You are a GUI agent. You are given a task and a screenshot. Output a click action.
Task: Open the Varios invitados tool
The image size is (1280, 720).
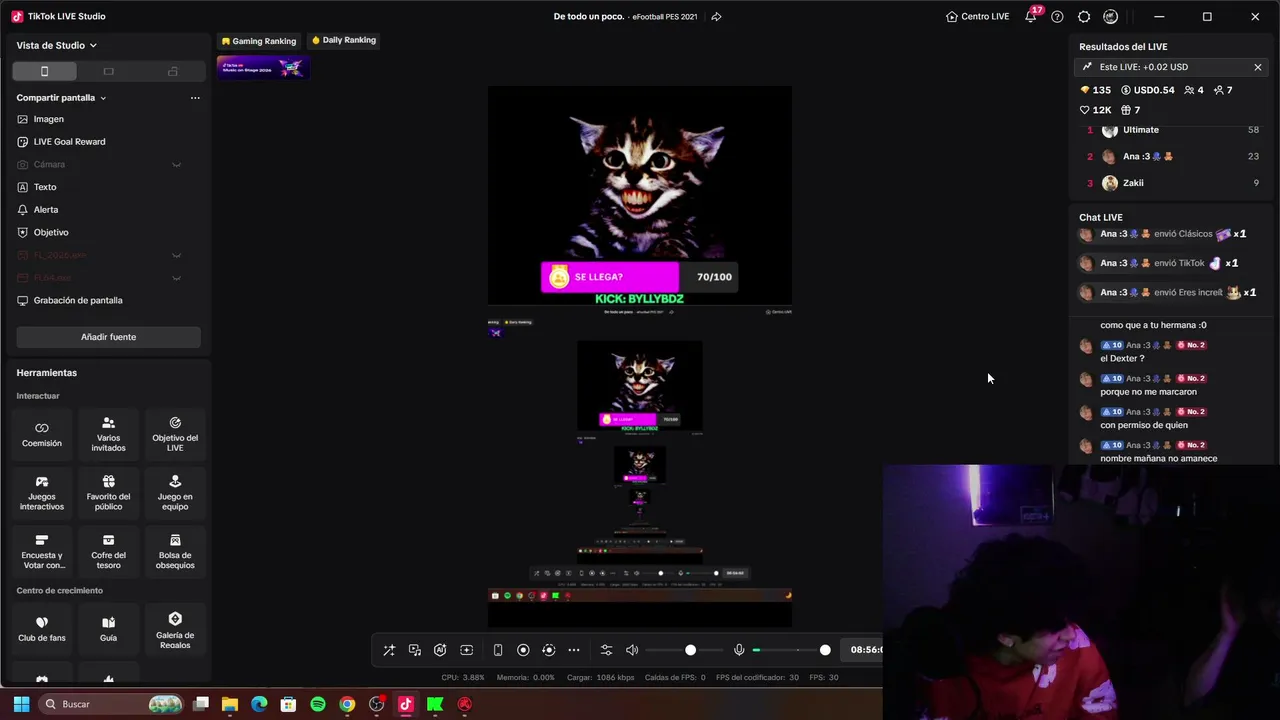108,434
